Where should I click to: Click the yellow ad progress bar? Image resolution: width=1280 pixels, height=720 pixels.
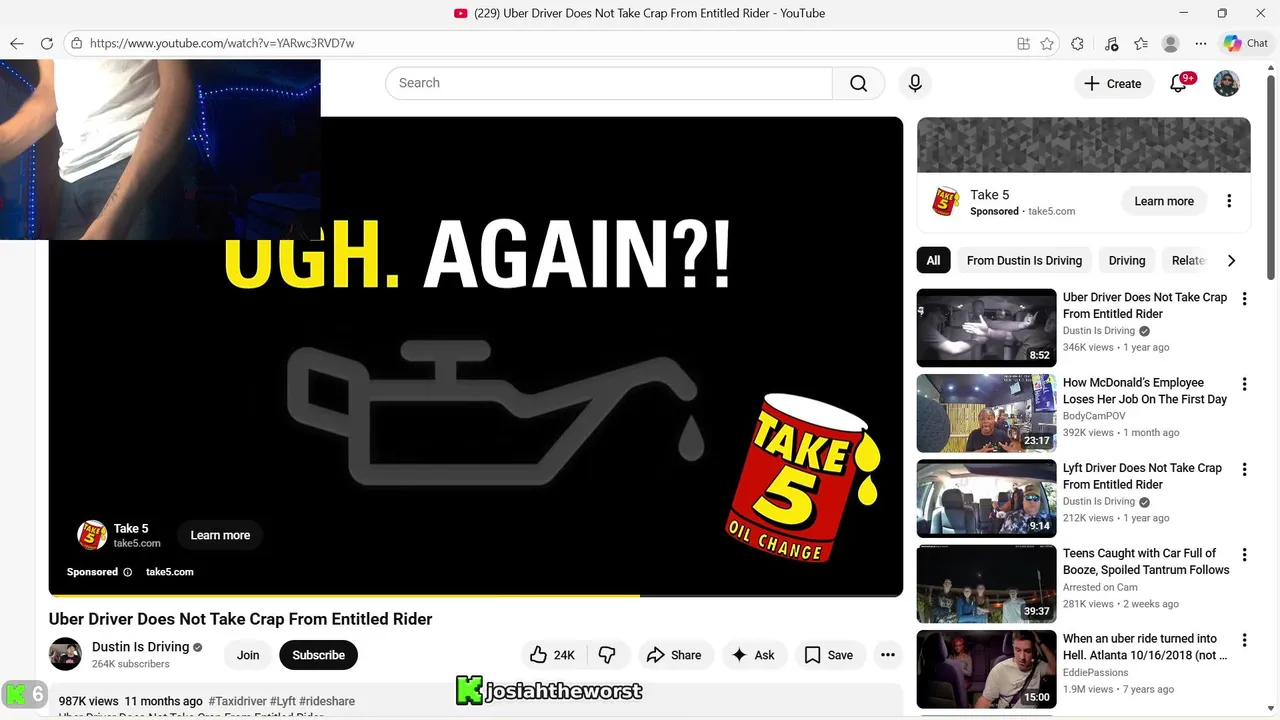344,595
